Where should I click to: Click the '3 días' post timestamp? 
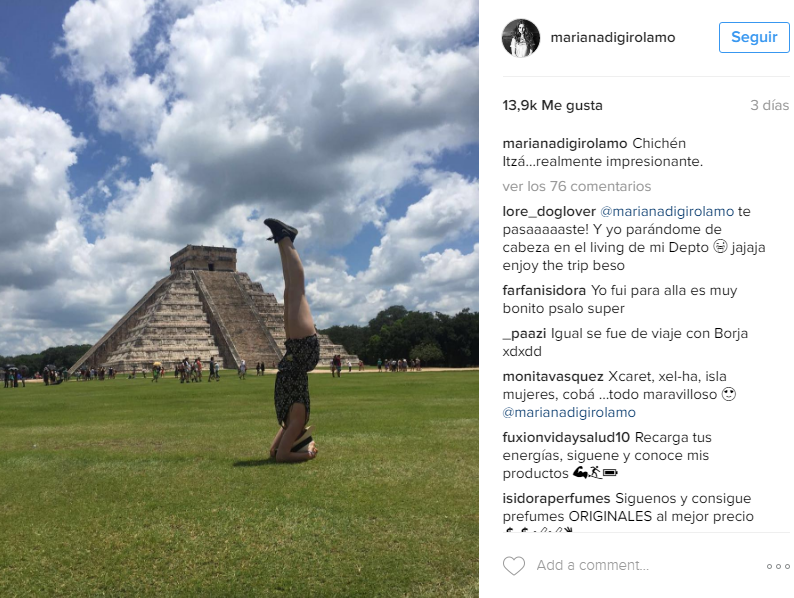click(769, 105)
